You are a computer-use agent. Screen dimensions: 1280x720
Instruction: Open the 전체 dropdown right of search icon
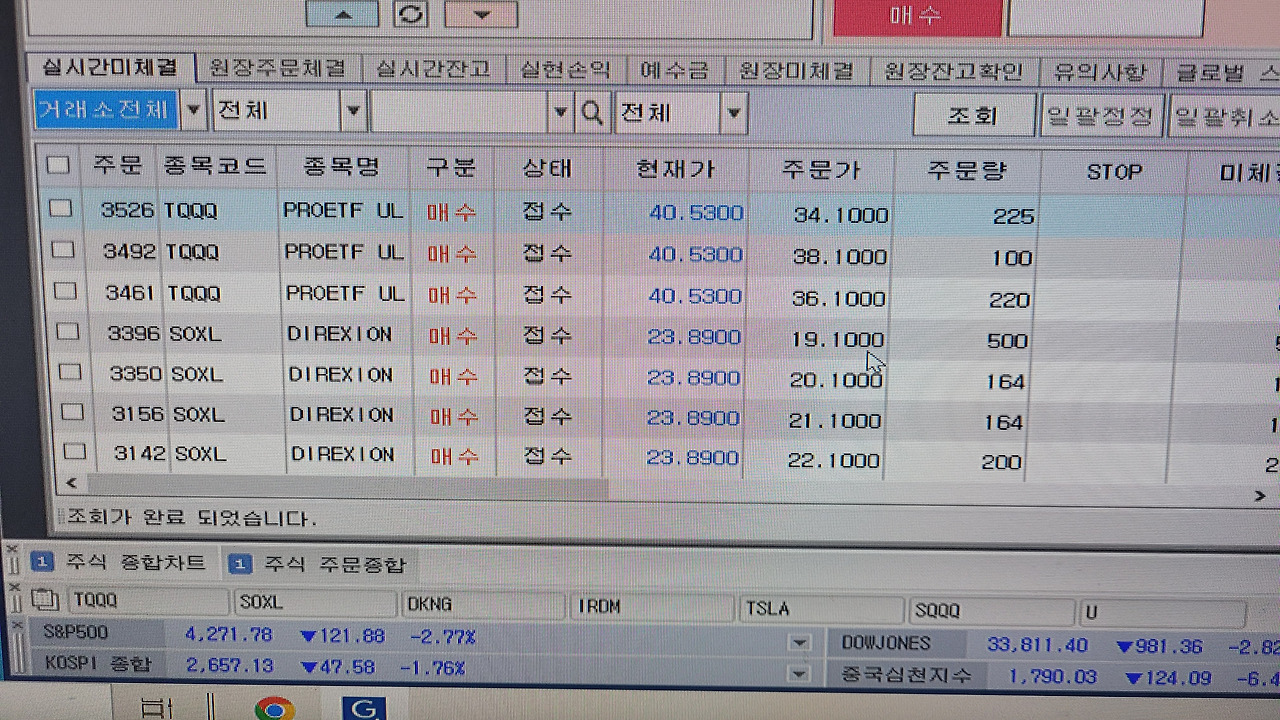[734, 113]
